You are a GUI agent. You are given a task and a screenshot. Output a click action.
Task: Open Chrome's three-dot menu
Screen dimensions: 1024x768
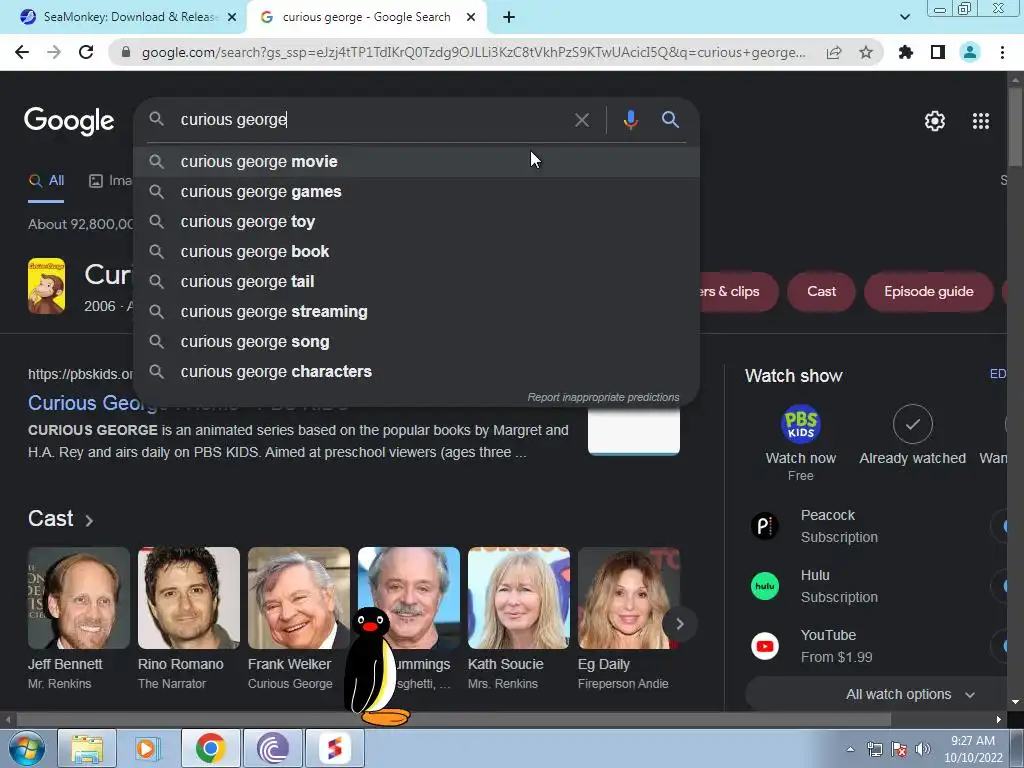[1002, 52]
